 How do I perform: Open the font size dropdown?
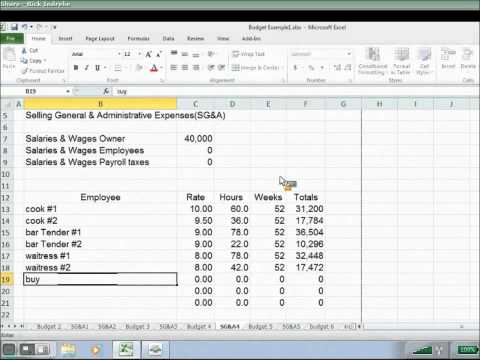coord(140,54)
